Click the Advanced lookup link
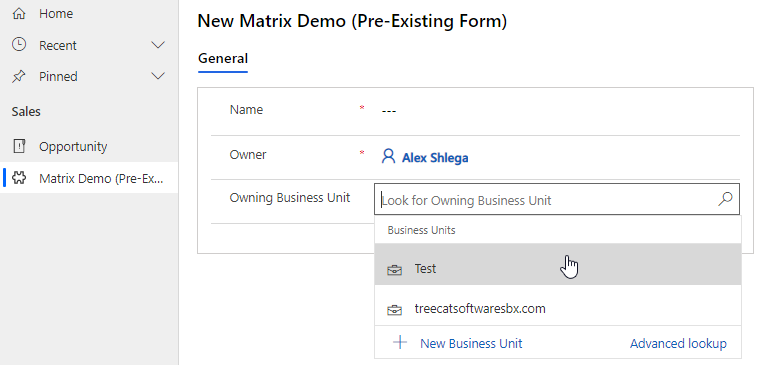The height and width of the screenshot is (365, 764). click(678, 344)
